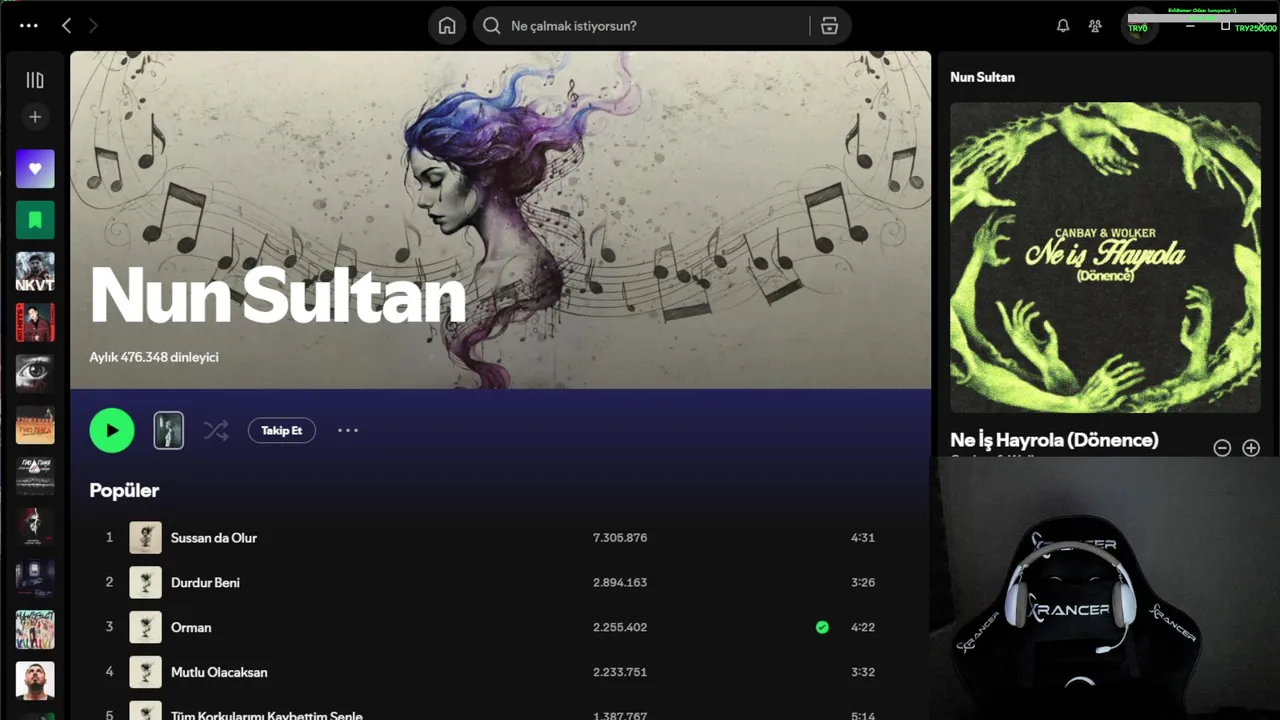The image size is (1280, 720).
Task: Minimize the Spotify window
Action: [x=1190, y=26]
